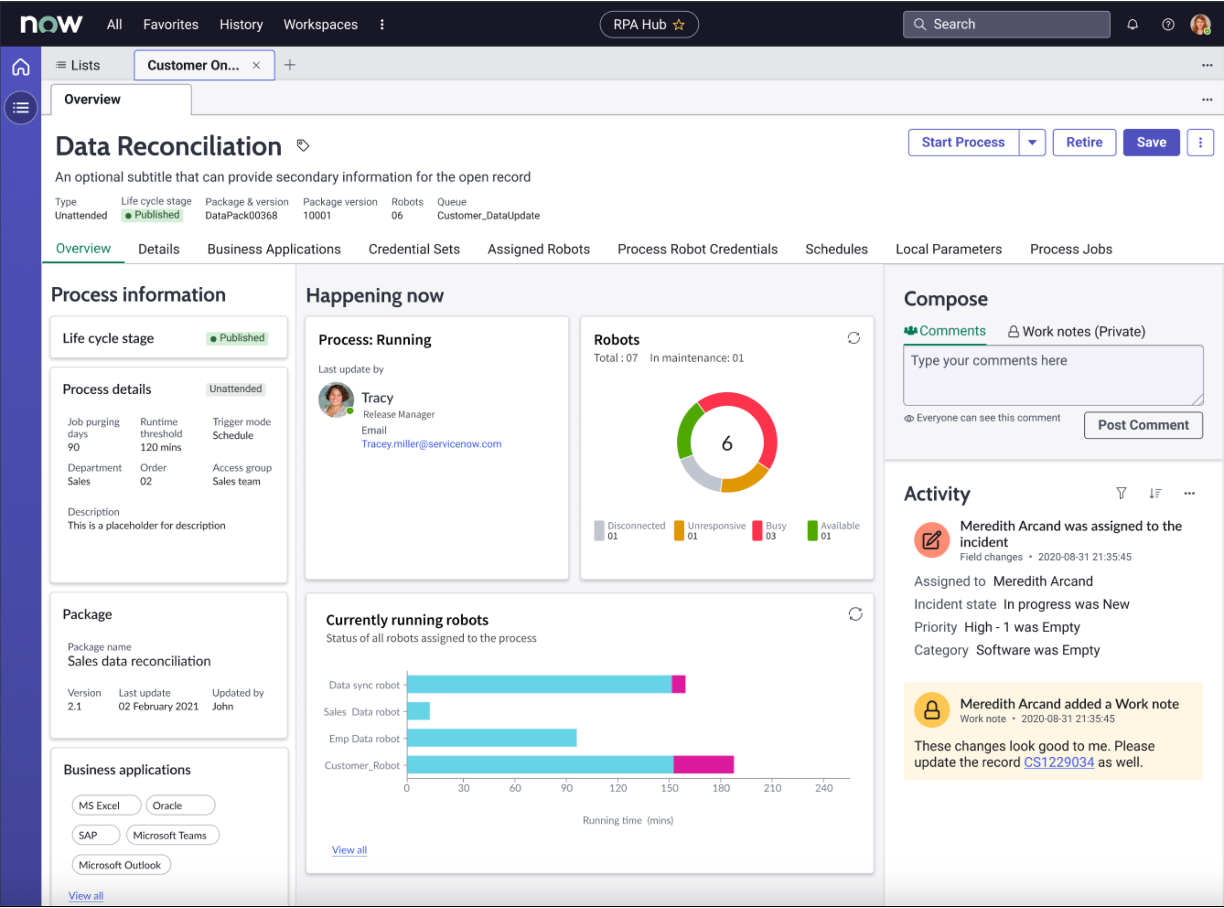Type in the comments input field
The width and height of the screenshot is (1224, 908).
pyautogui.click(x=1053, y=374)
